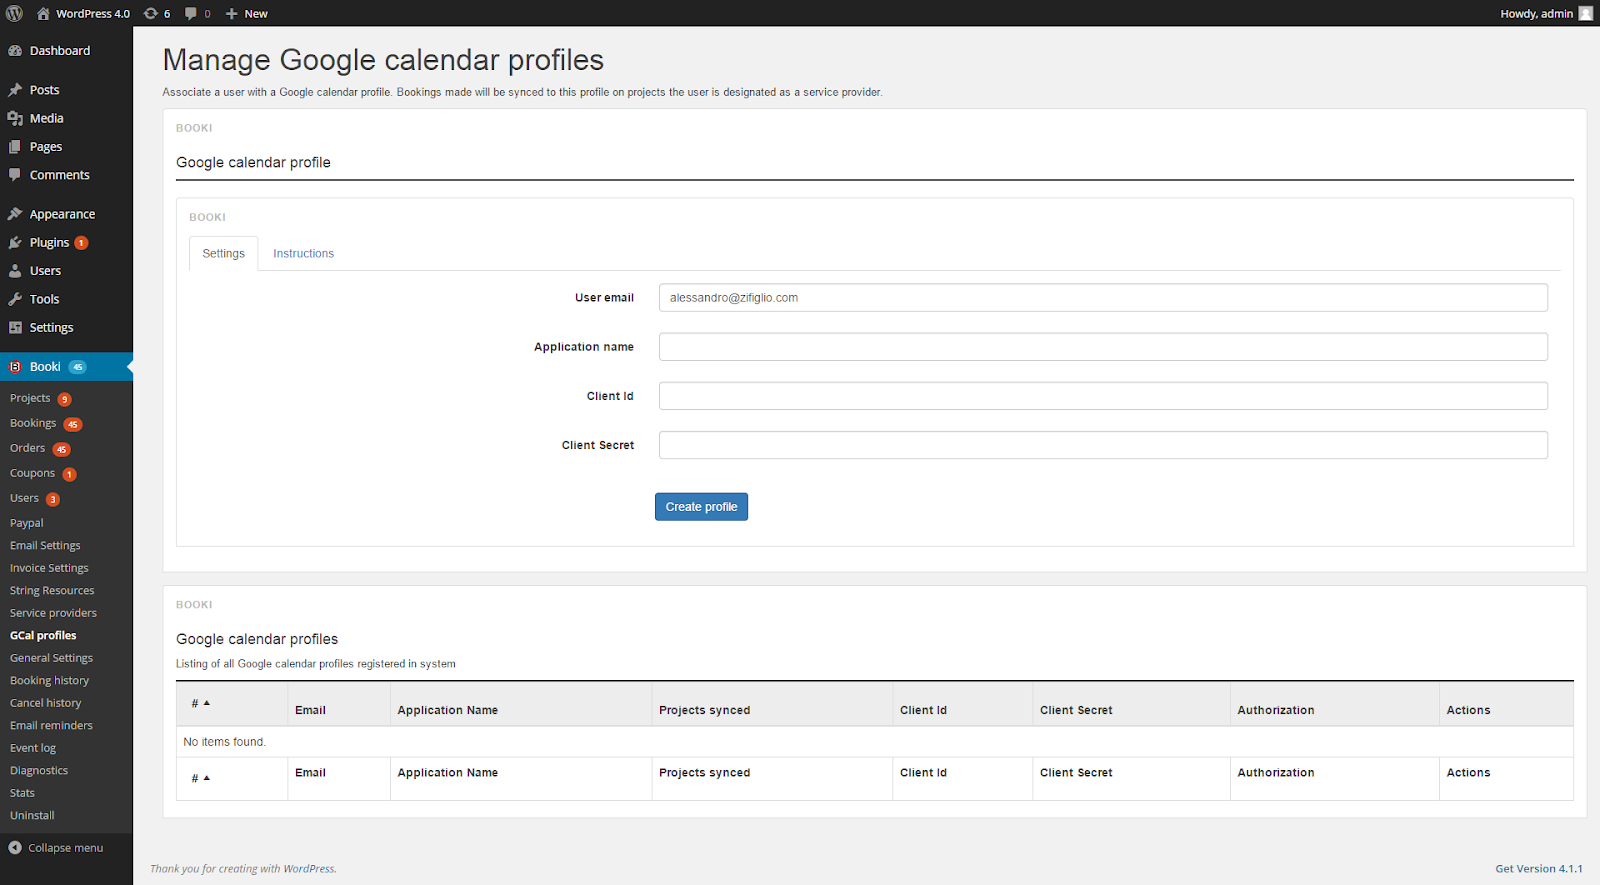Open Service providers submenu

coord(53,613)
